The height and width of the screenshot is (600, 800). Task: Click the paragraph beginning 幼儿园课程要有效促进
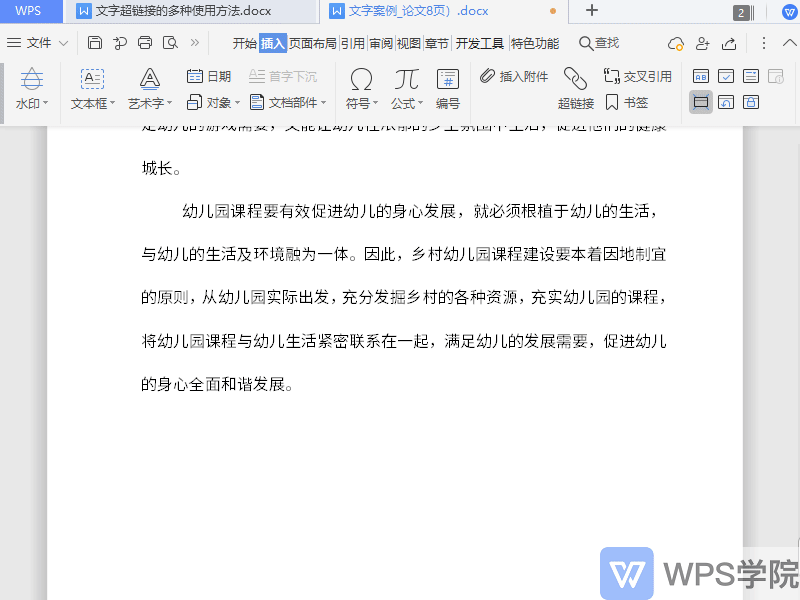[404, 296]
